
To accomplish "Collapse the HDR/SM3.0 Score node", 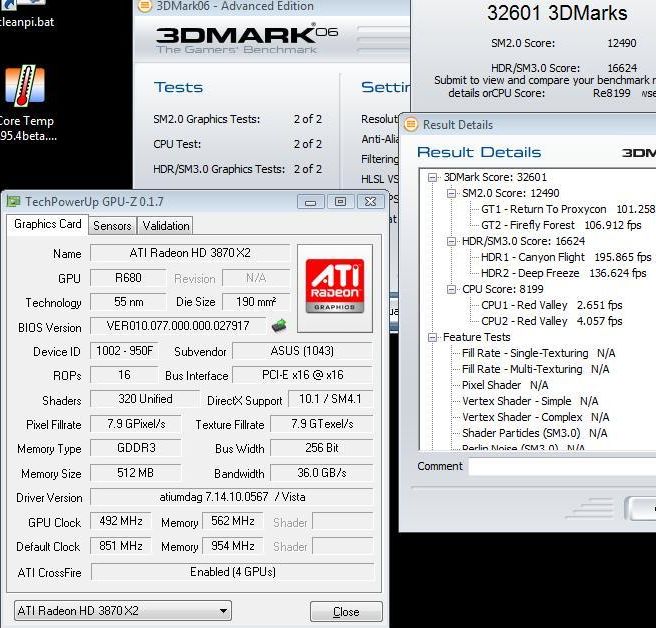I will point(451,241).
